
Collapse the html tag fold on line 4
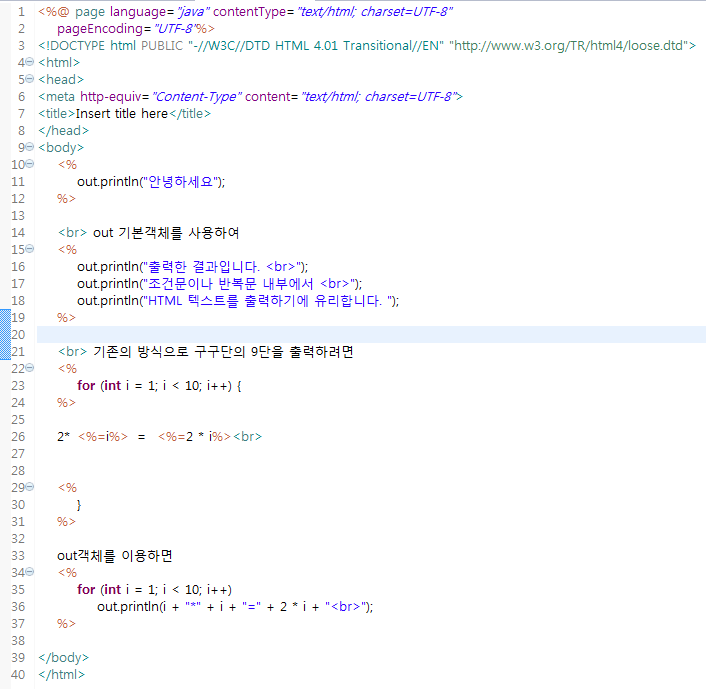[x=29, y=61]
